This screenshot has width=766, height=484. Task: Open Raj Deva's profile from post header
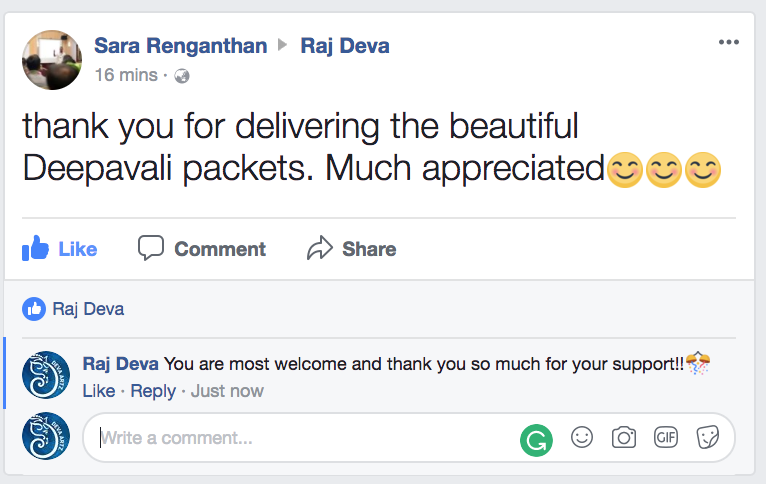pyautogui.click(x=343, y=46)
